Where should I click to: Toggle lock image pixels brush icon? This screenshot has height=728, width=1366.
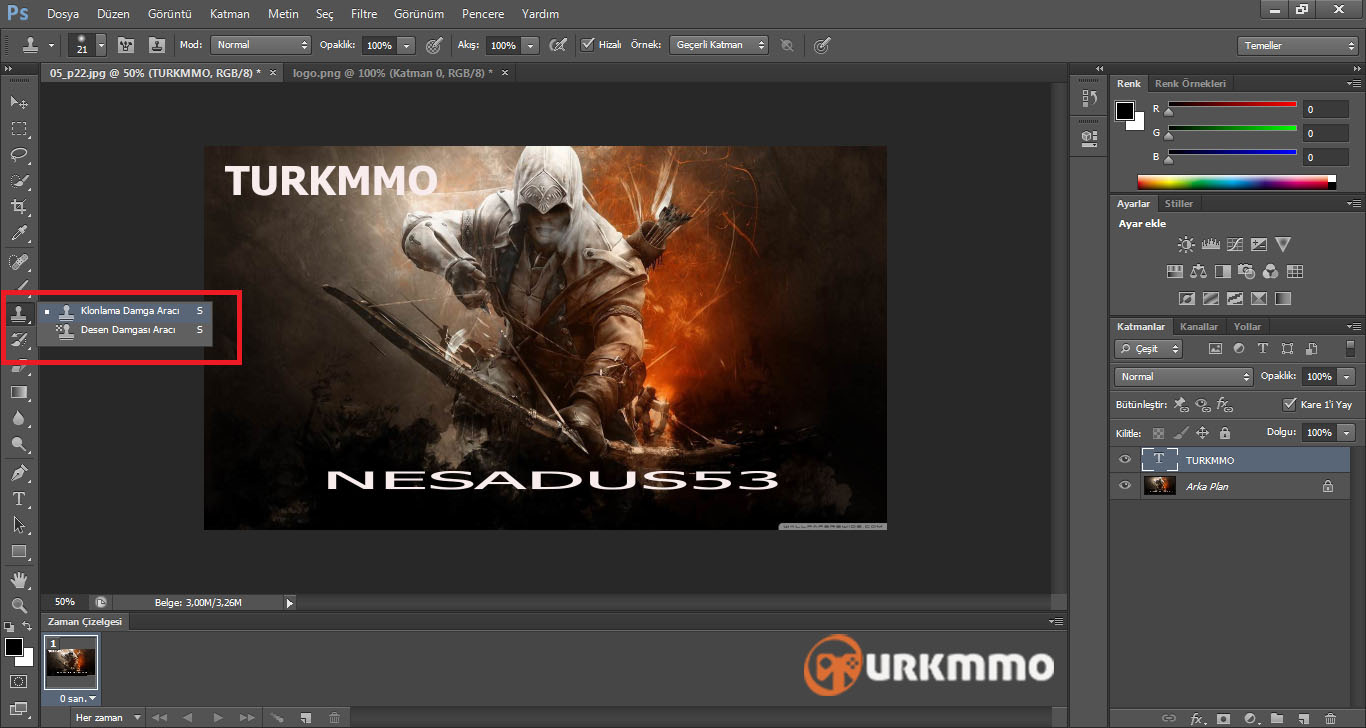pyautogui.click(x=1181, y=433)
